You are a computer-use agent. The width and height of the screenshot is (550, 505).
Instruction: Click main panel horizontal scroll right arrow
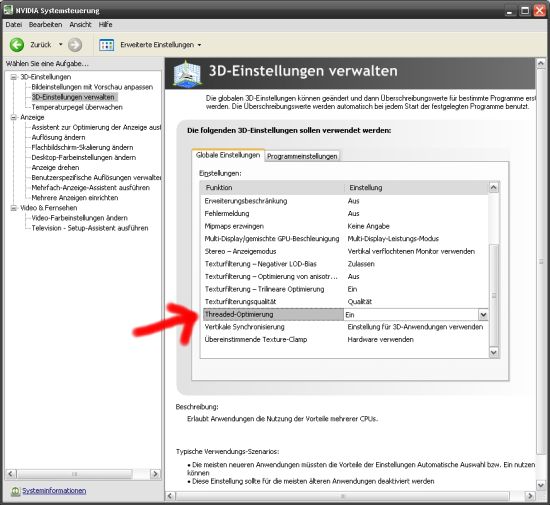(x=530, y=496)
